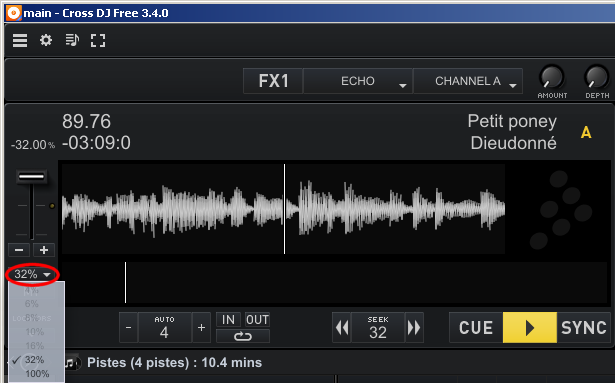Set loop IN point
Viewport: 615px width, 383px height.
[228, 320]
